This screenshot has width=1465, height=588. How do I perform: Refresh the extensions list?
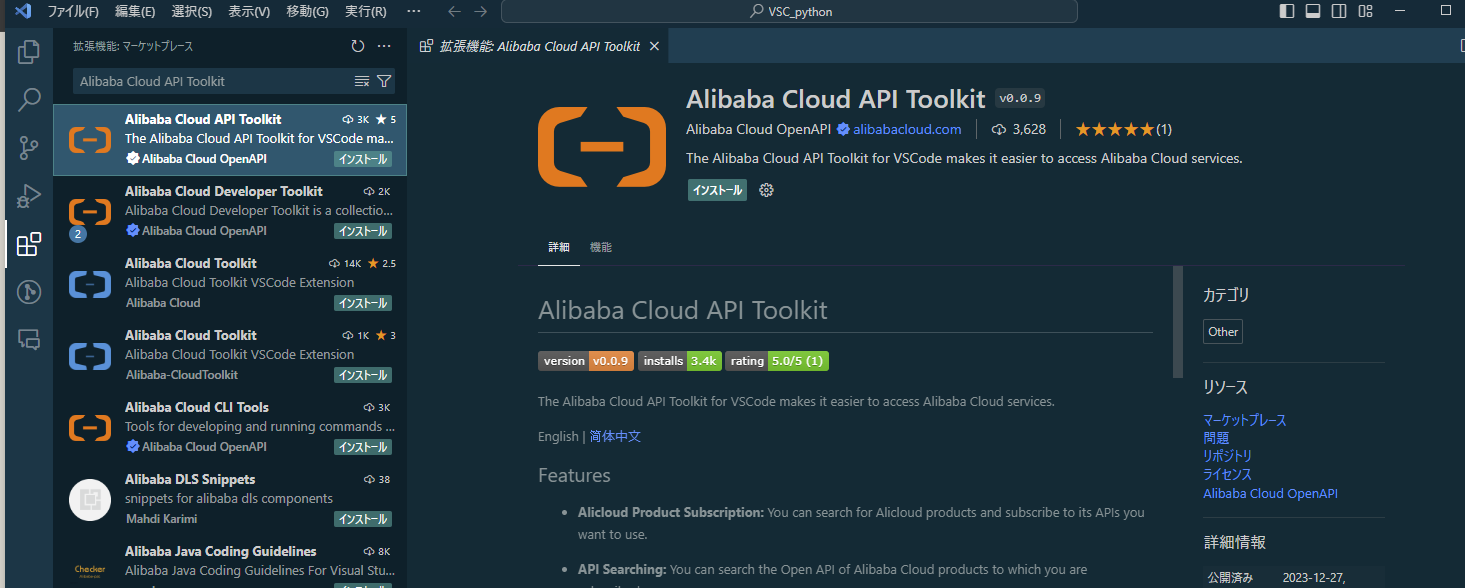point(357,45)
